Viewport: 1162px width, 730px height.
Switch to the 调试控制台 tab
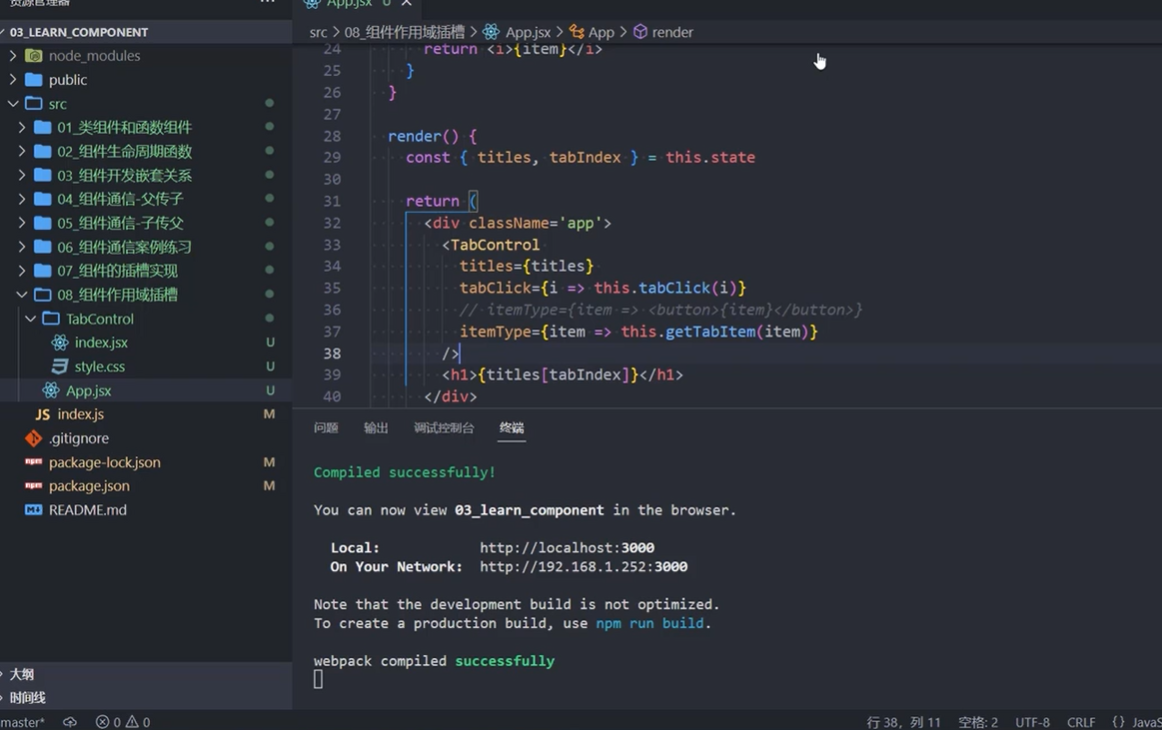pos(443,428)
